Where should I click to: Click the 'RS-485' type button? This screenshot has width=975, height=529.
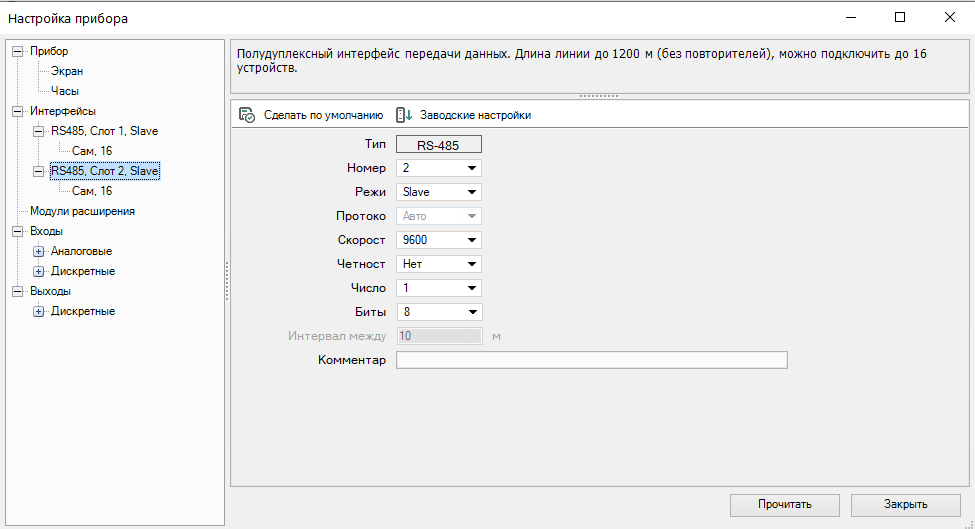[439, 145]
